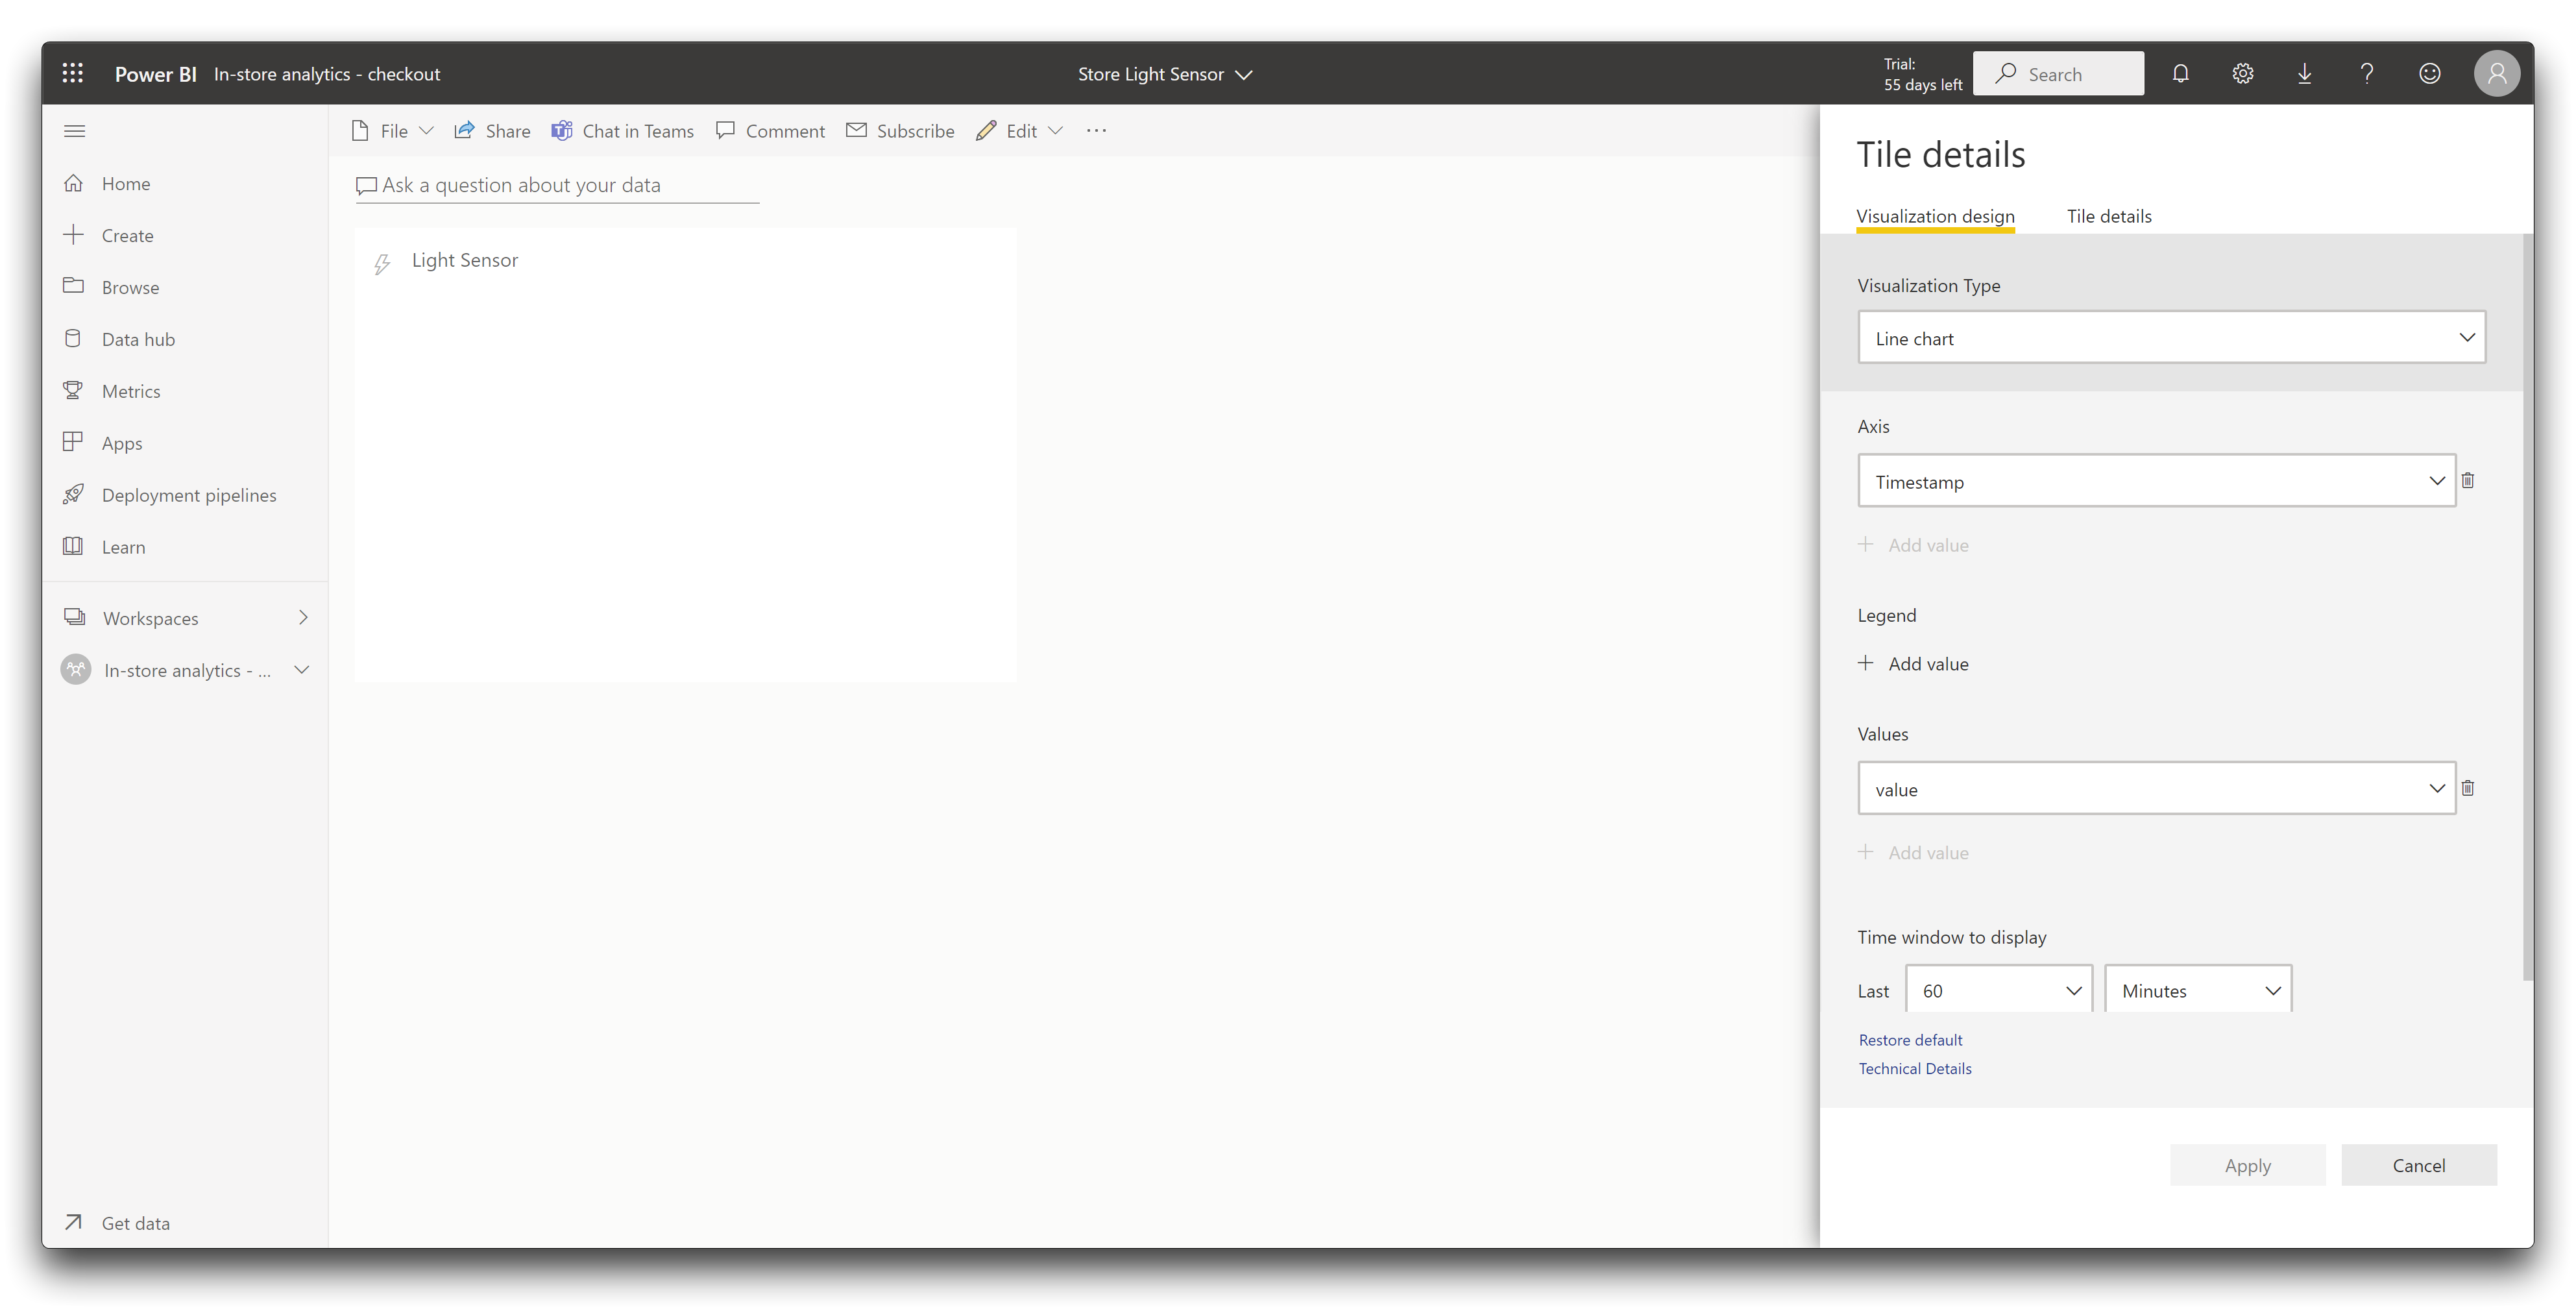Image resolution: width=2576 pixels, height=1311 pixels.
Task: Switch to the Visualization design tab
Action: click(x=1935, y=217)
